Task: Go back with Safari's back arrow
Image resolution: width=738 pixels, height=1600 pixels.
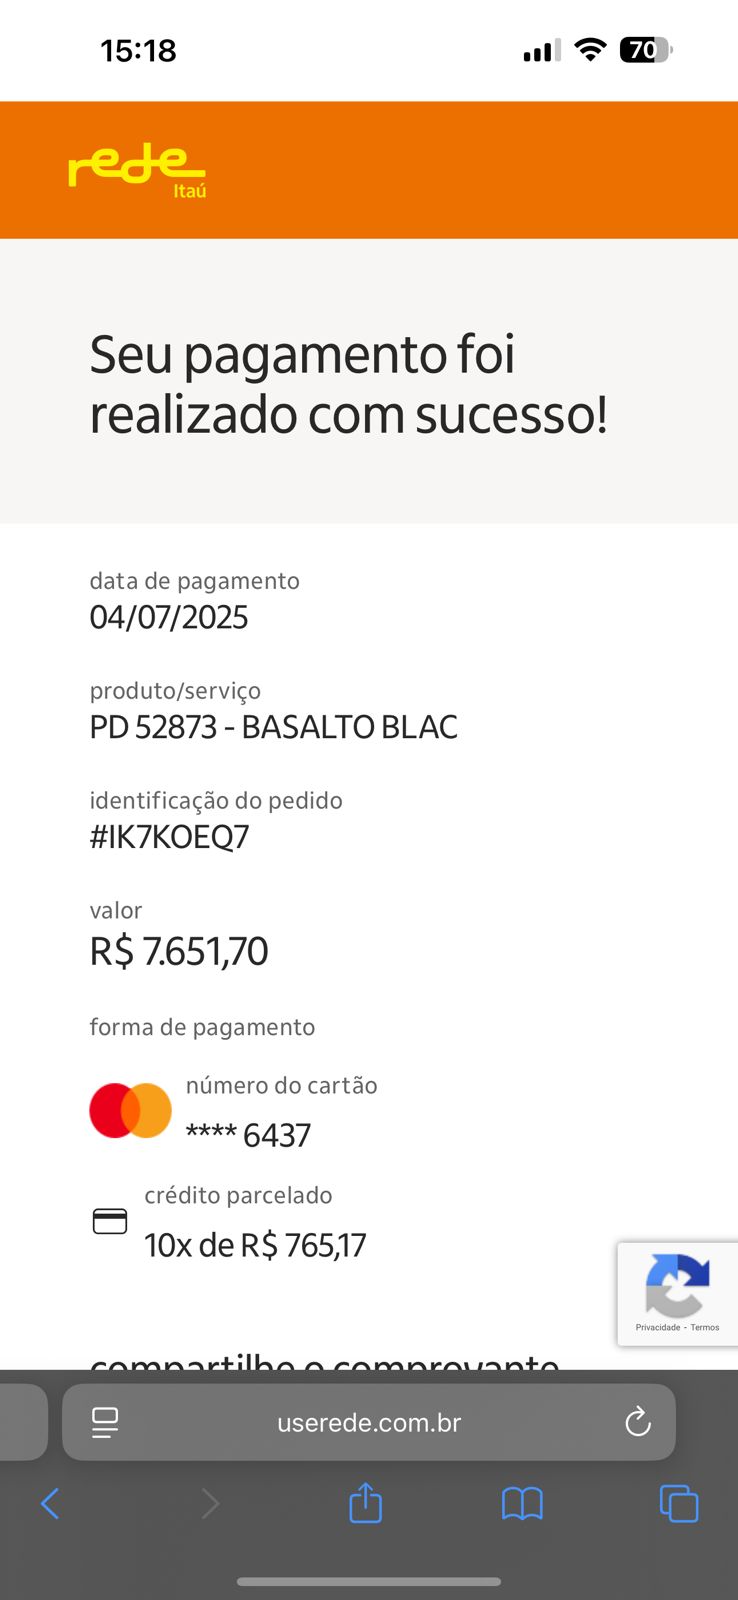Action: (x=50, y=1503)
